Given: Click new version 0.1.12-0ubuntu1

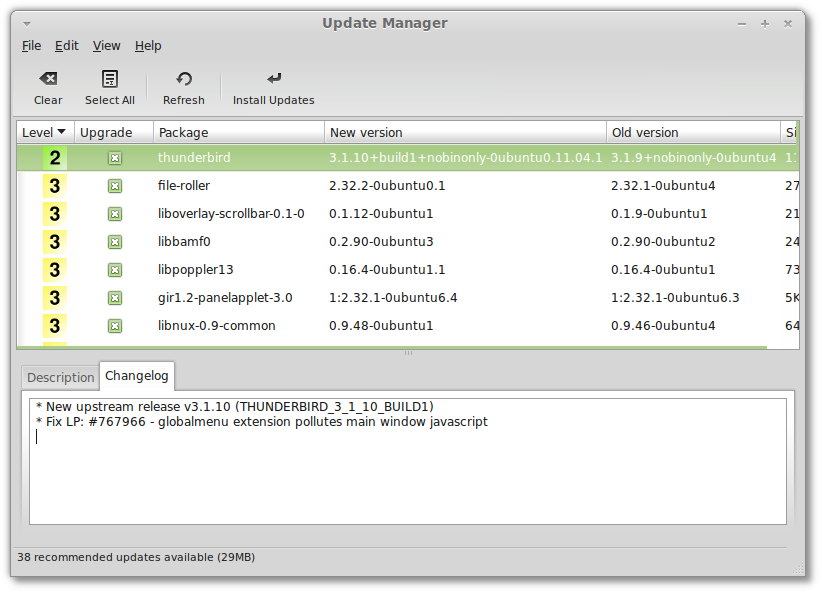Looking at the screenshot, I should (x=381, y=214).
